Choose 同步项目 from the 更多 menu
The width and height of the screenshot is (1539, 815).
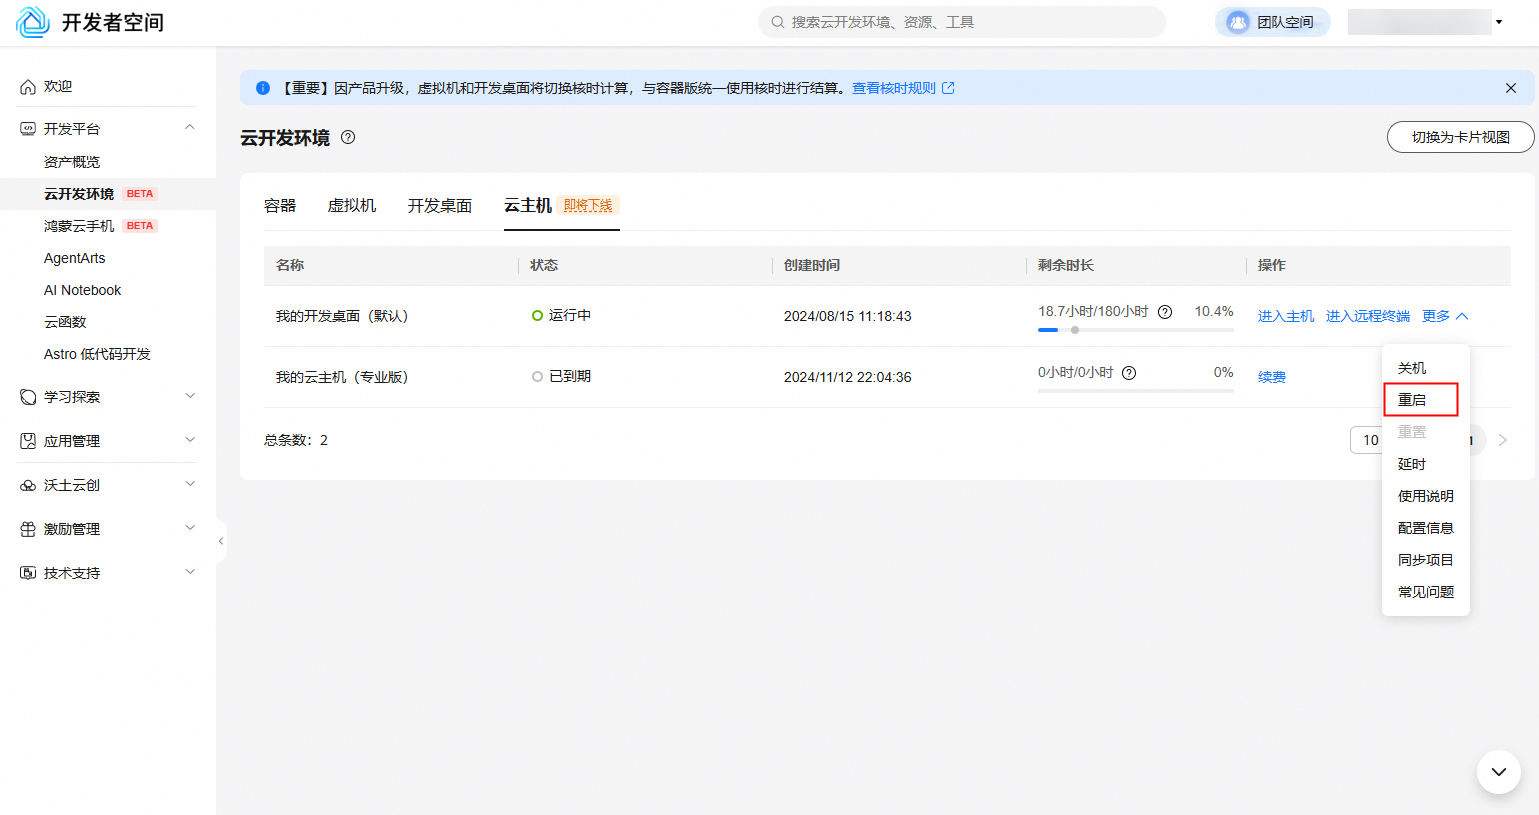[1426, 560]
